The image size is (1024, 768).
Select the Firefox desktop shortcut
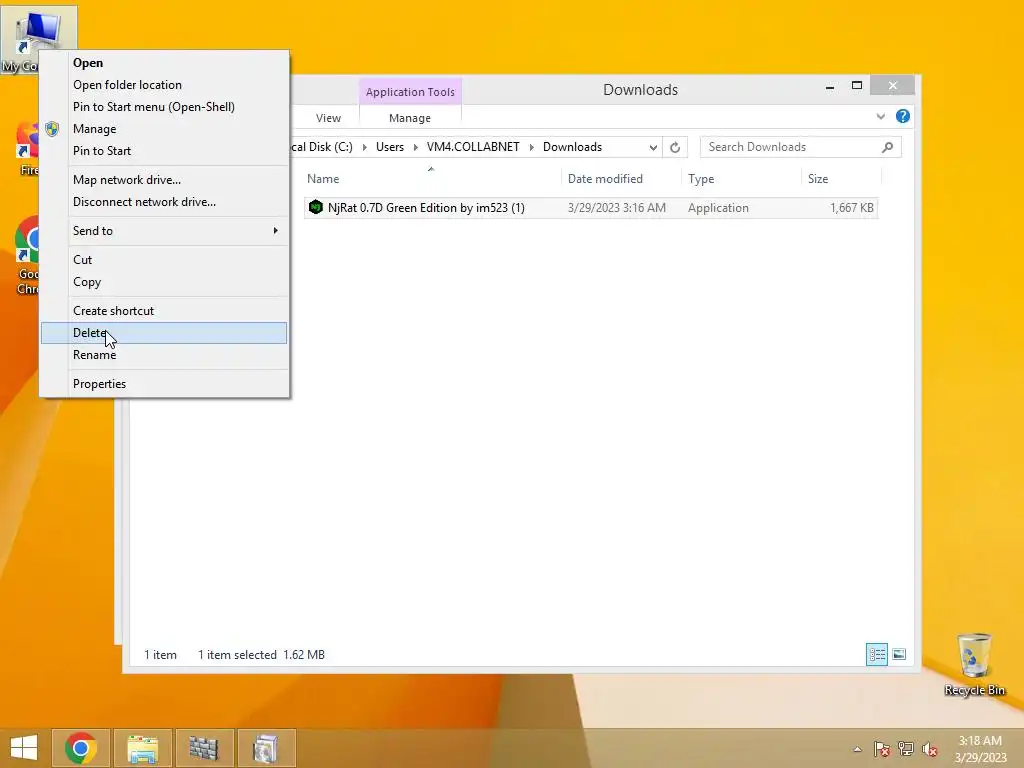pos(27,148)
